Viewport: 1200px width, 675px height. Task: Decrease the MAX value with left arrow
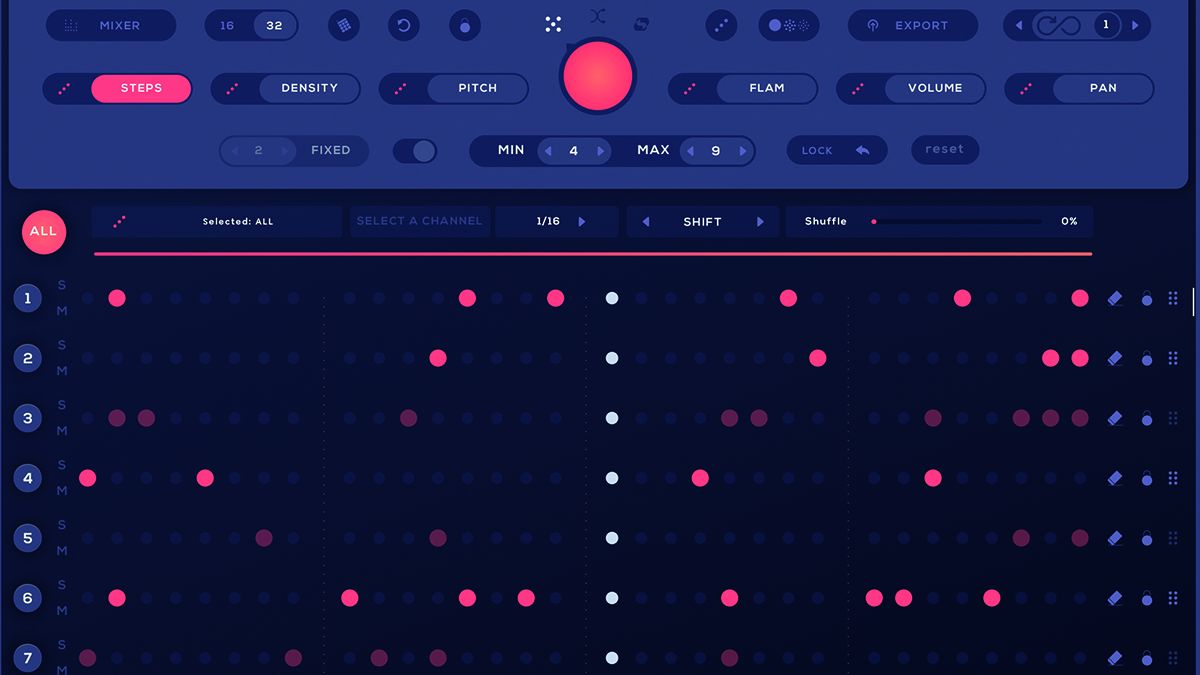[x=689, y=151]
